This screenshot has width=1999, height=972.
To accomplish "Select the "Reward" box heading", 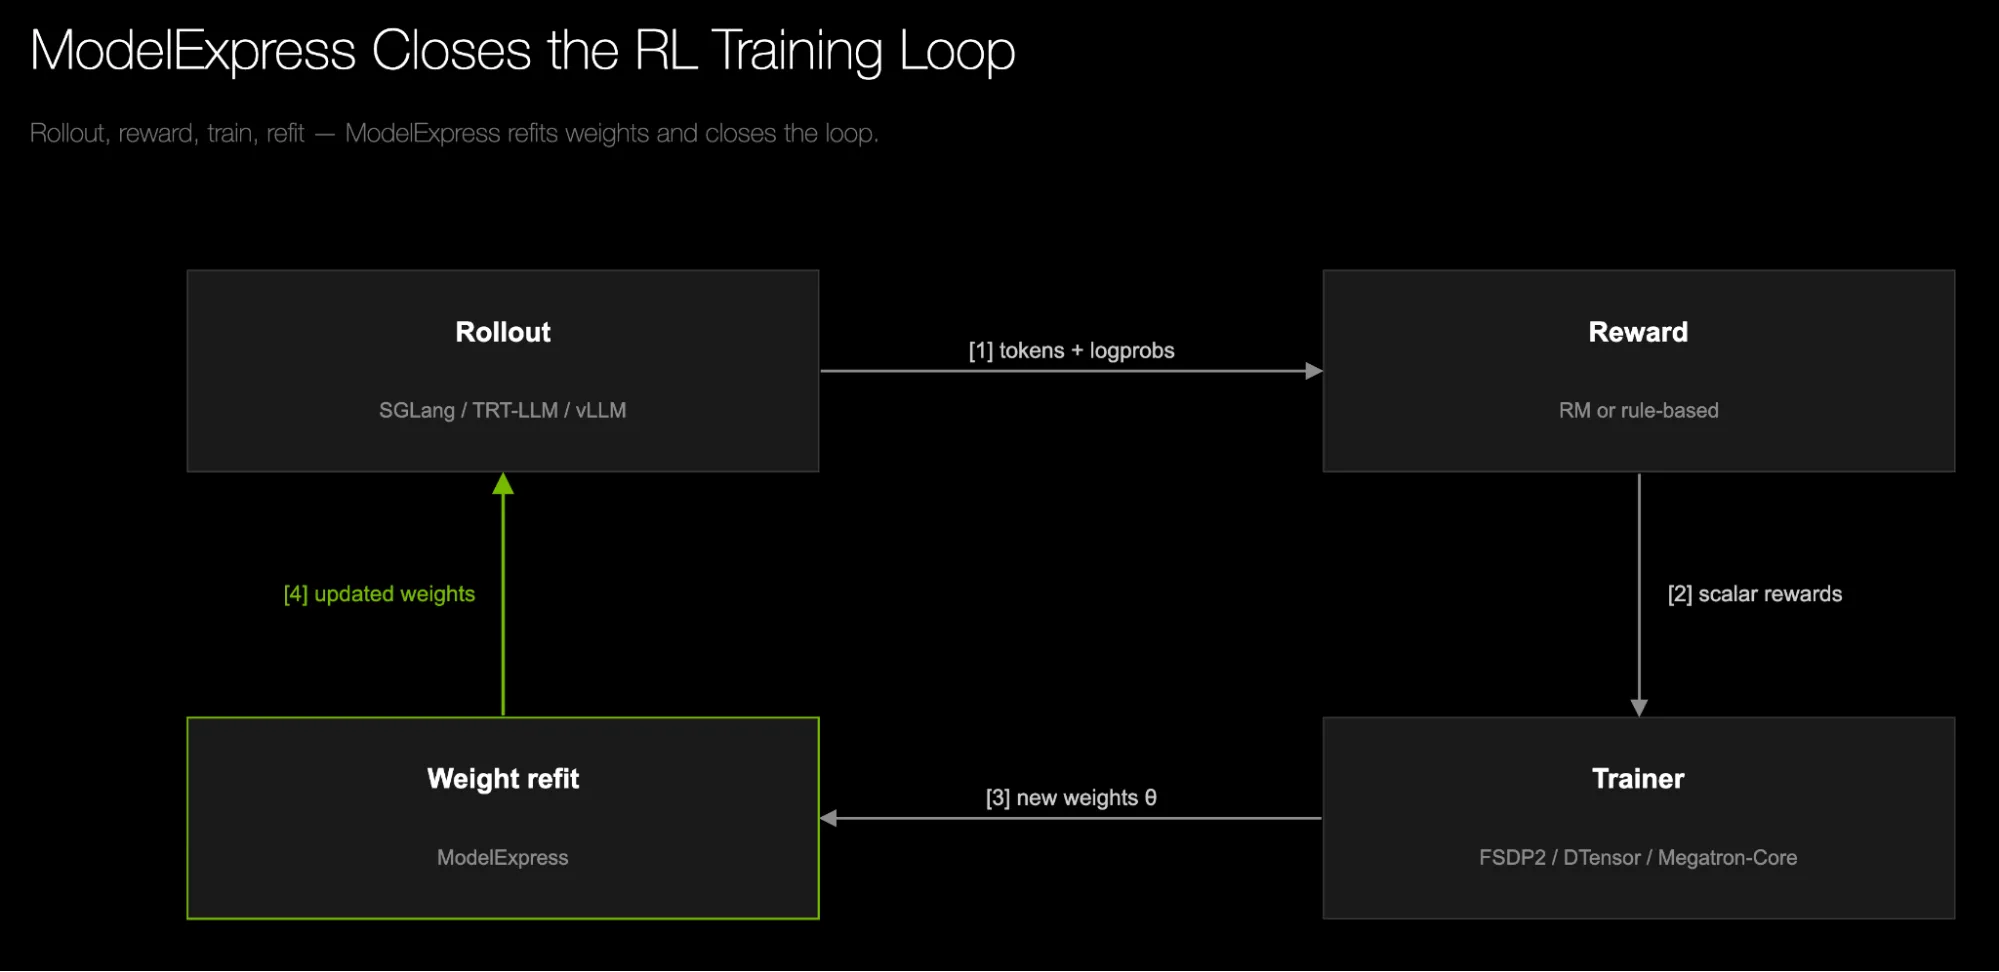I will pyautogui.click(x=1638, y=332).
